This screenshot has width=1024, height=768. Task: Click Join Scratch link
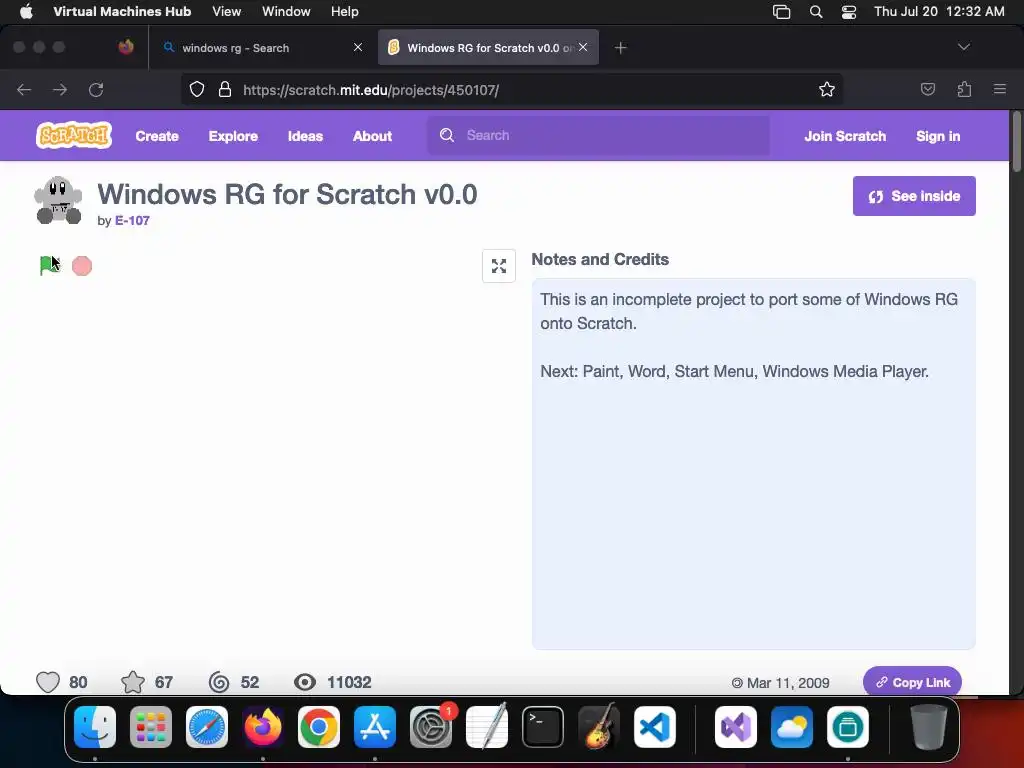pos(845,136)
